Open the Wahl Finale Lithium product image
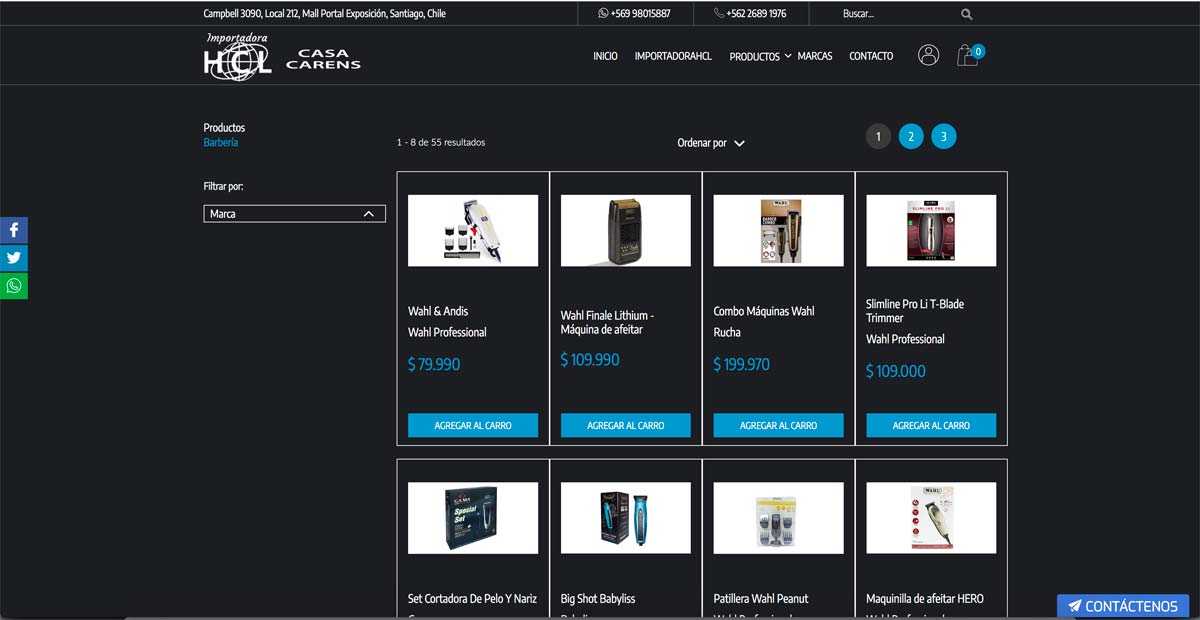Screen dimensions: 1200x620 coord(626,230)
